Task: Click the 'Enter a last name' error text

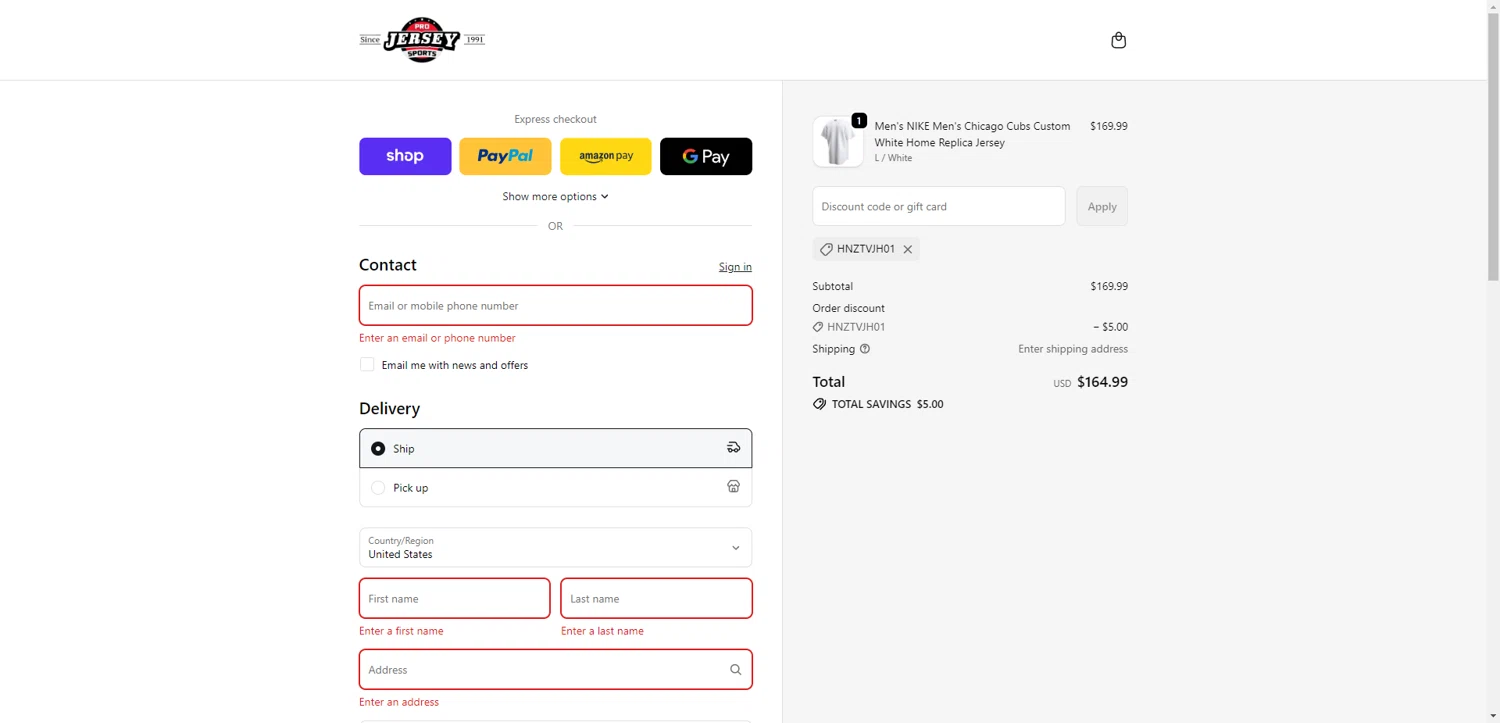Action: click(602, 631)
